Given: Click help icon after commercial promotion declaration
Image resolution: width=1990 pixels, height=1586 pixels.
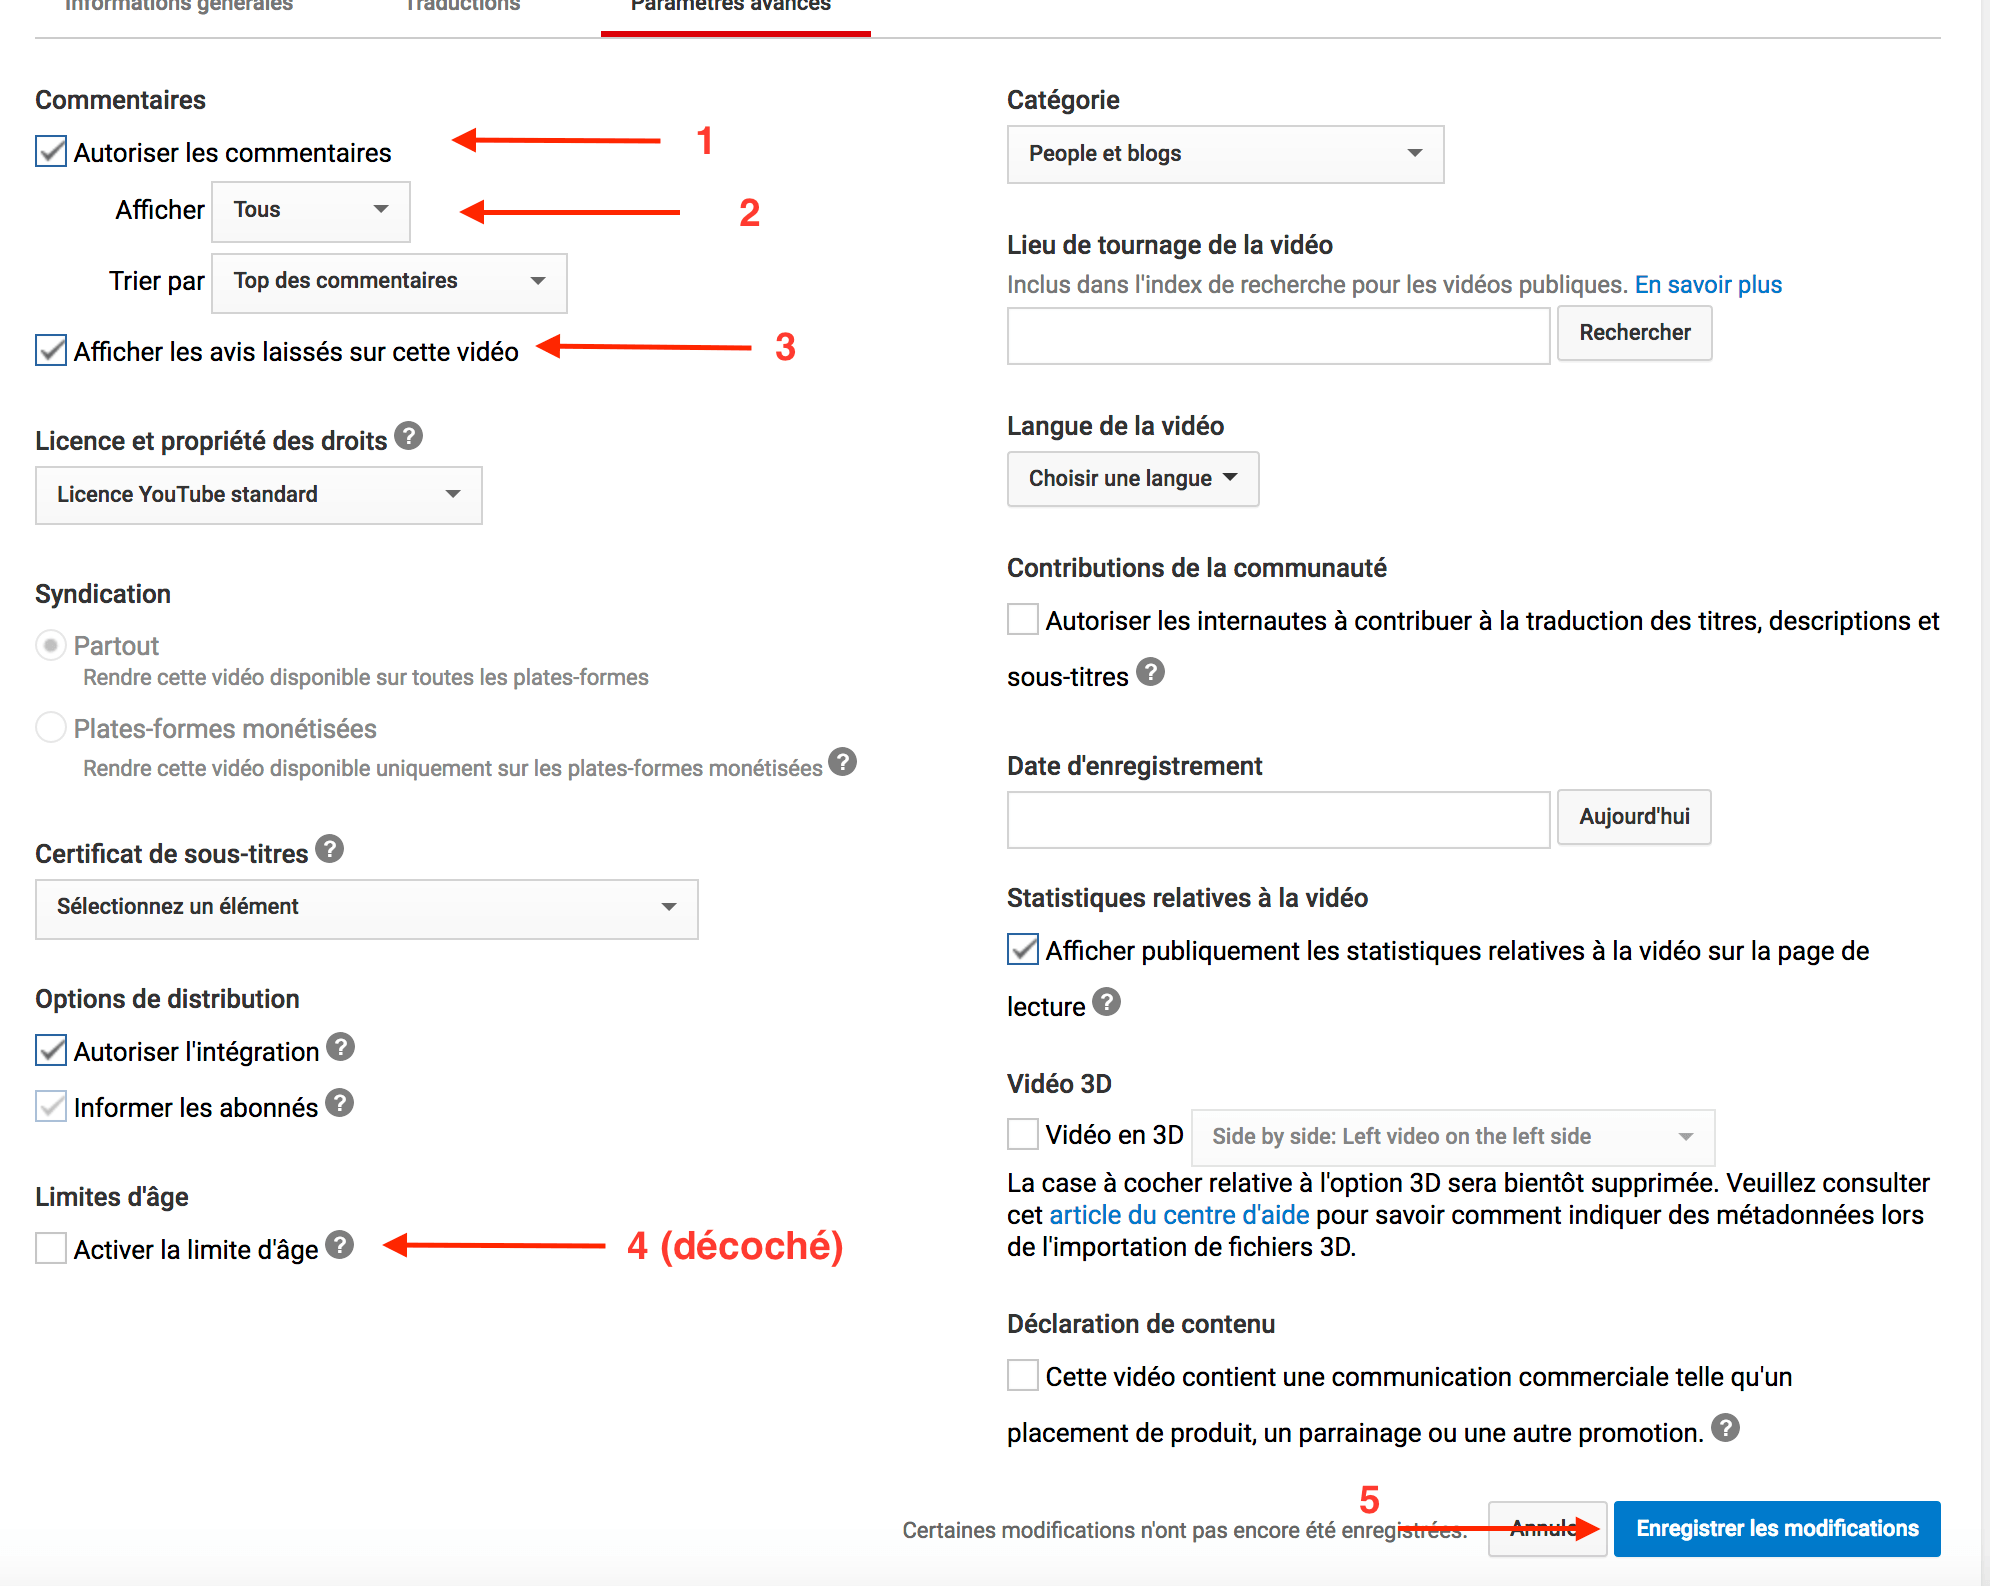Looking at the screenshot, I should pyautogui.click(x=1725, y=1428).
